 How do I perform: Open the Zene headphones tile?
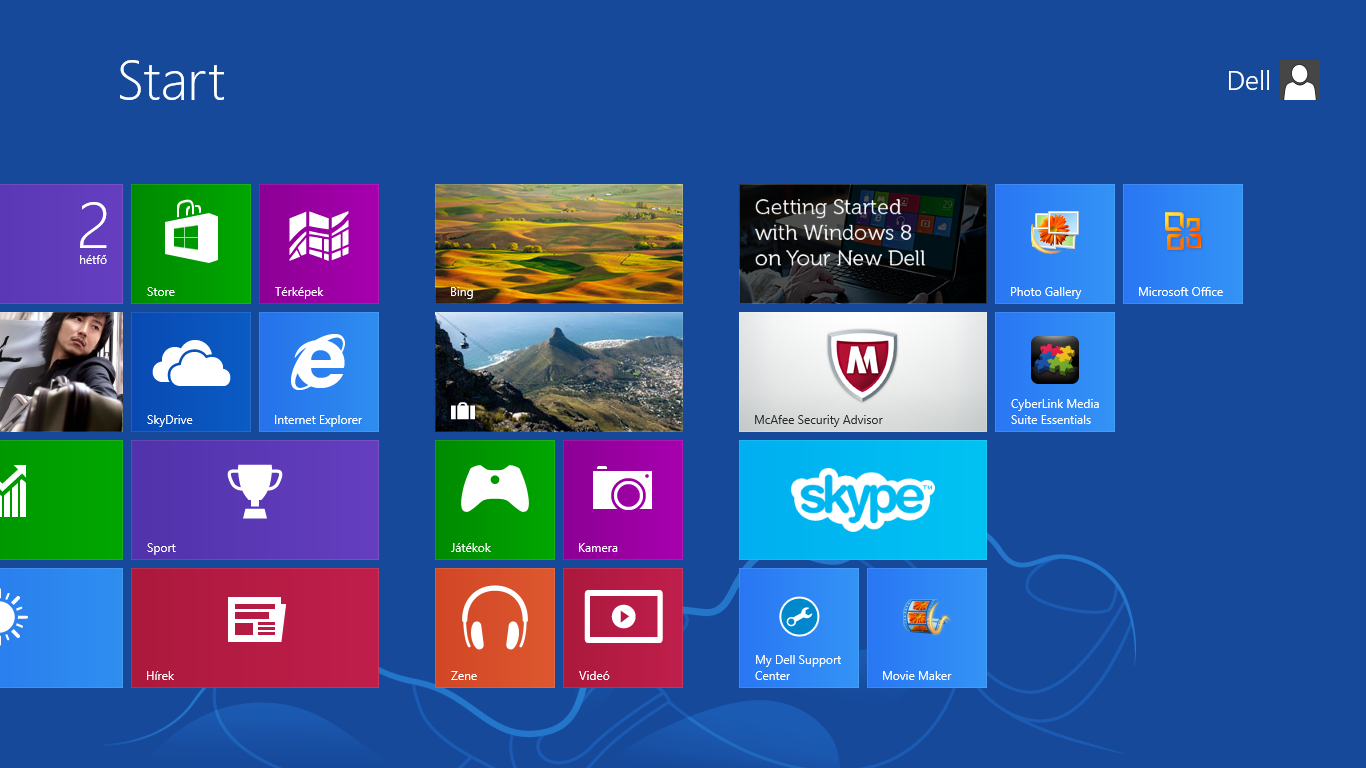click(495, 628)
